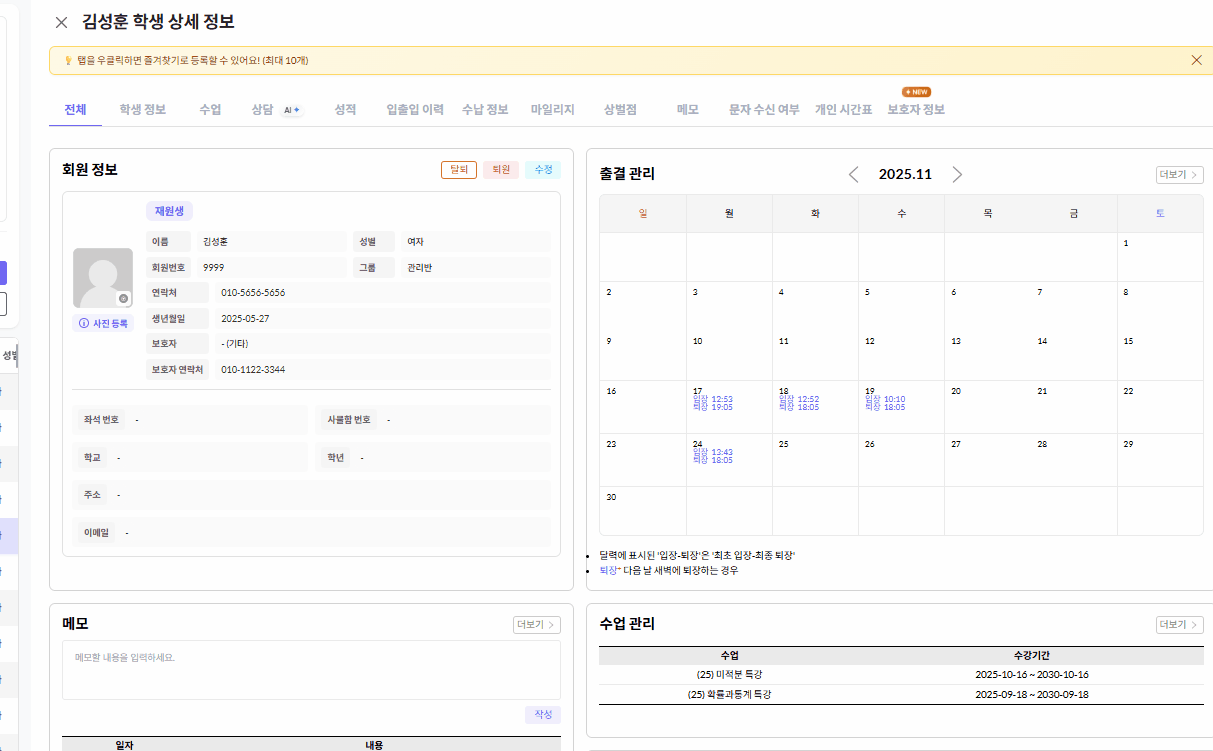
Task: Dismiss the yellow favorites tip banner
Action: click(1196, 60)
